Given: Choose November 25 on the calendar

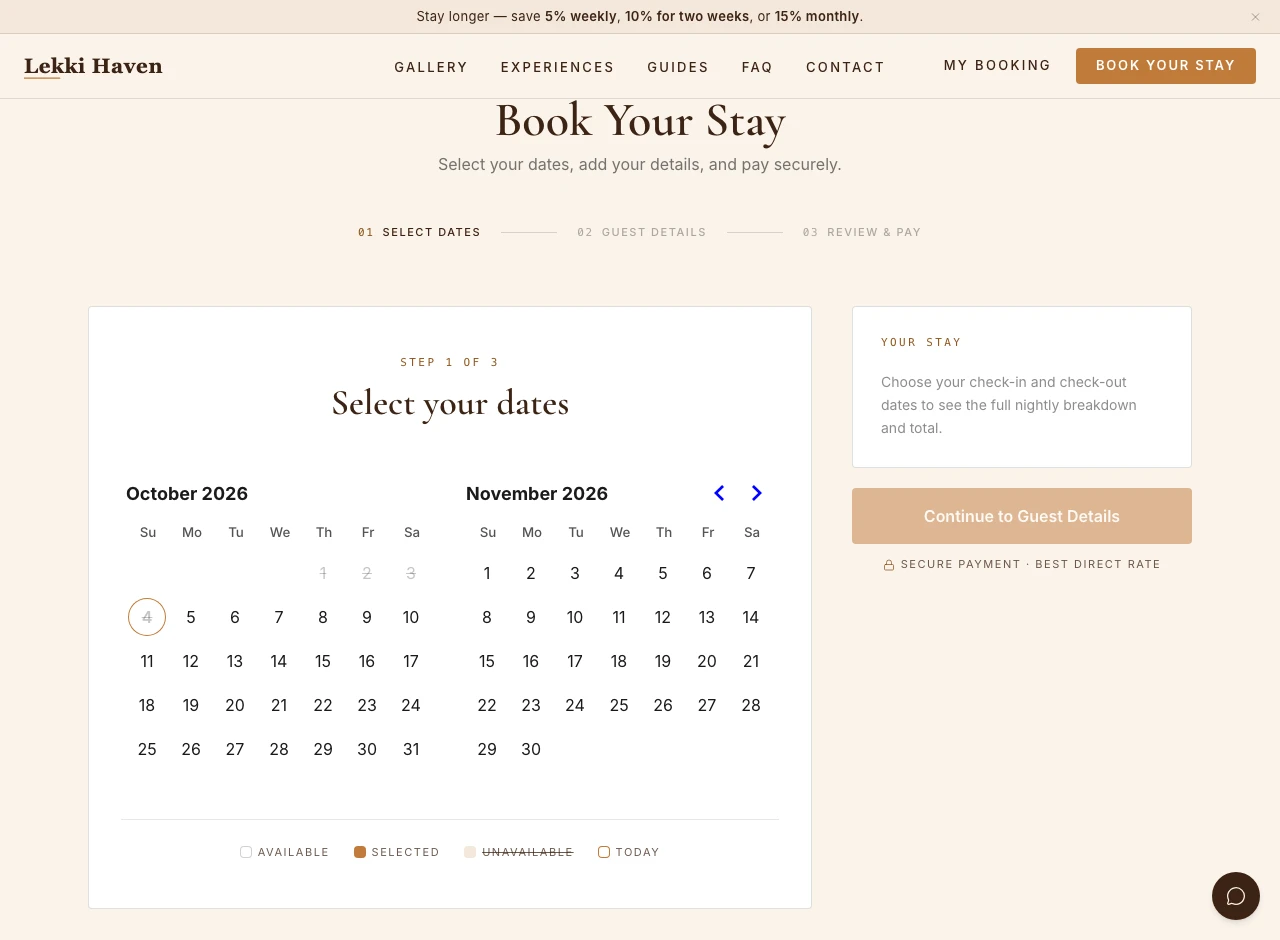Looking at the screenshot, I should 619,705.
